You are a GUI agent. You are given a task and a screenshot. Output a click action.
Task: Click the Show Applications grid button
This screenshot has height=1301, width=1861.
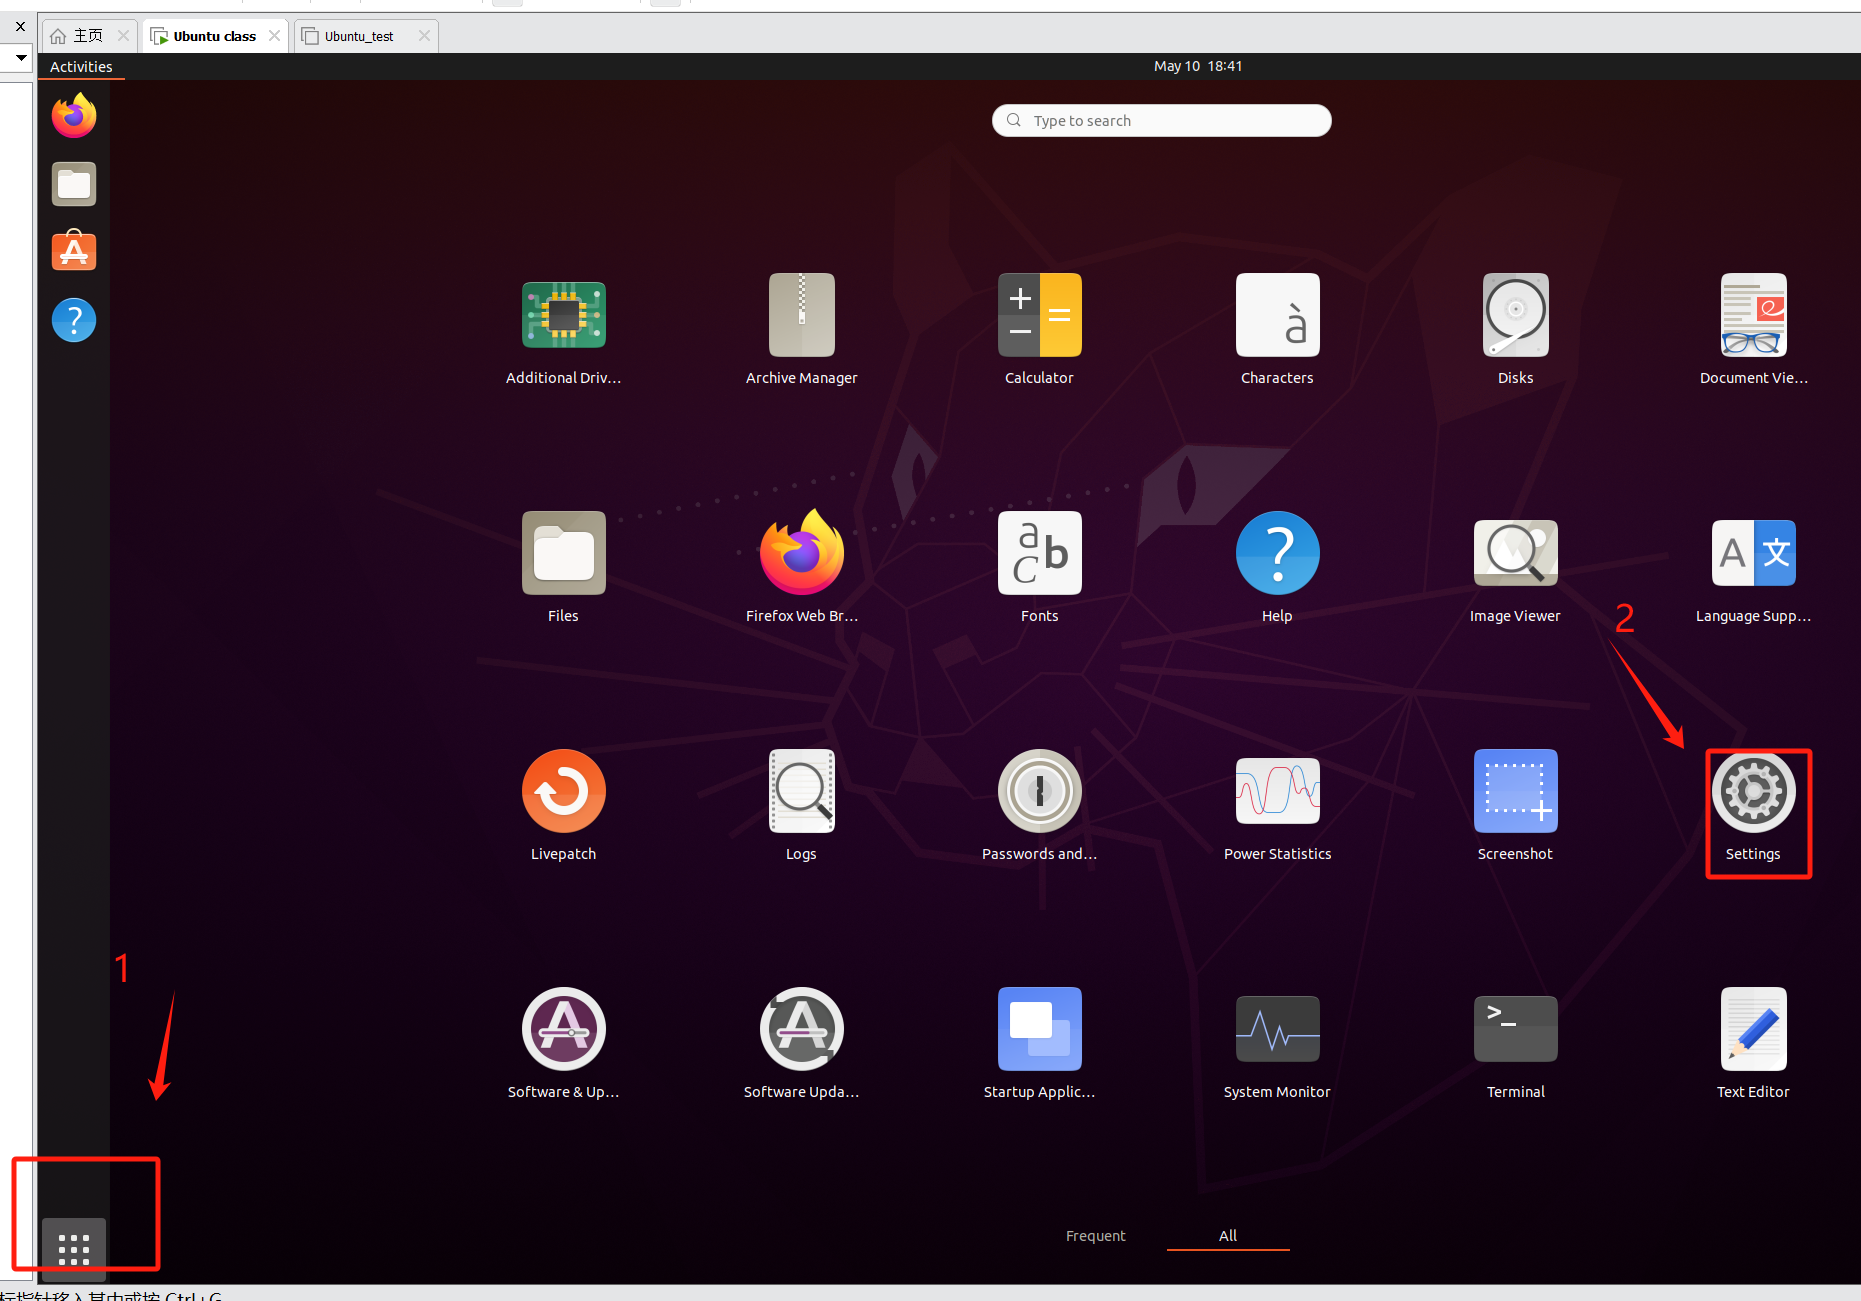click(x=74, y=1249)
